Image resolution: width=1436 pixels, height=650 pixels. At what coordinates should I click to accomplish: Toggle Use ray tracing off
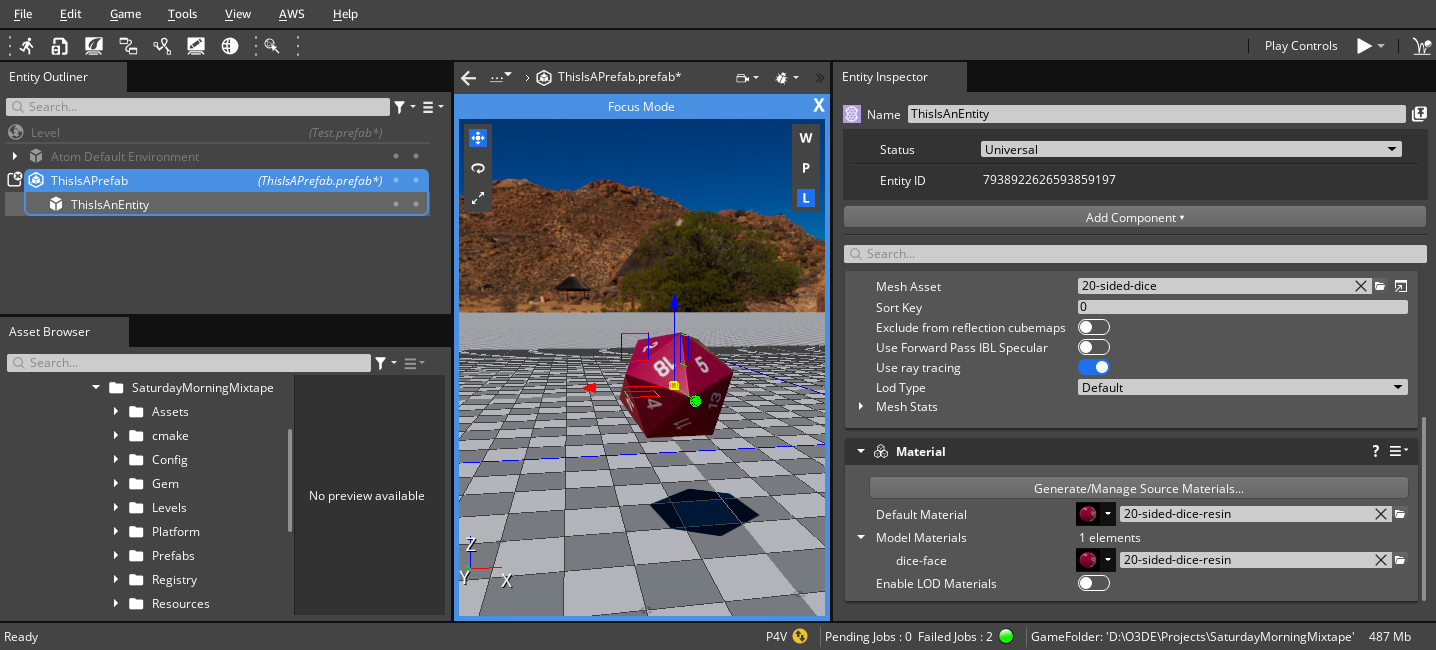1094,368
